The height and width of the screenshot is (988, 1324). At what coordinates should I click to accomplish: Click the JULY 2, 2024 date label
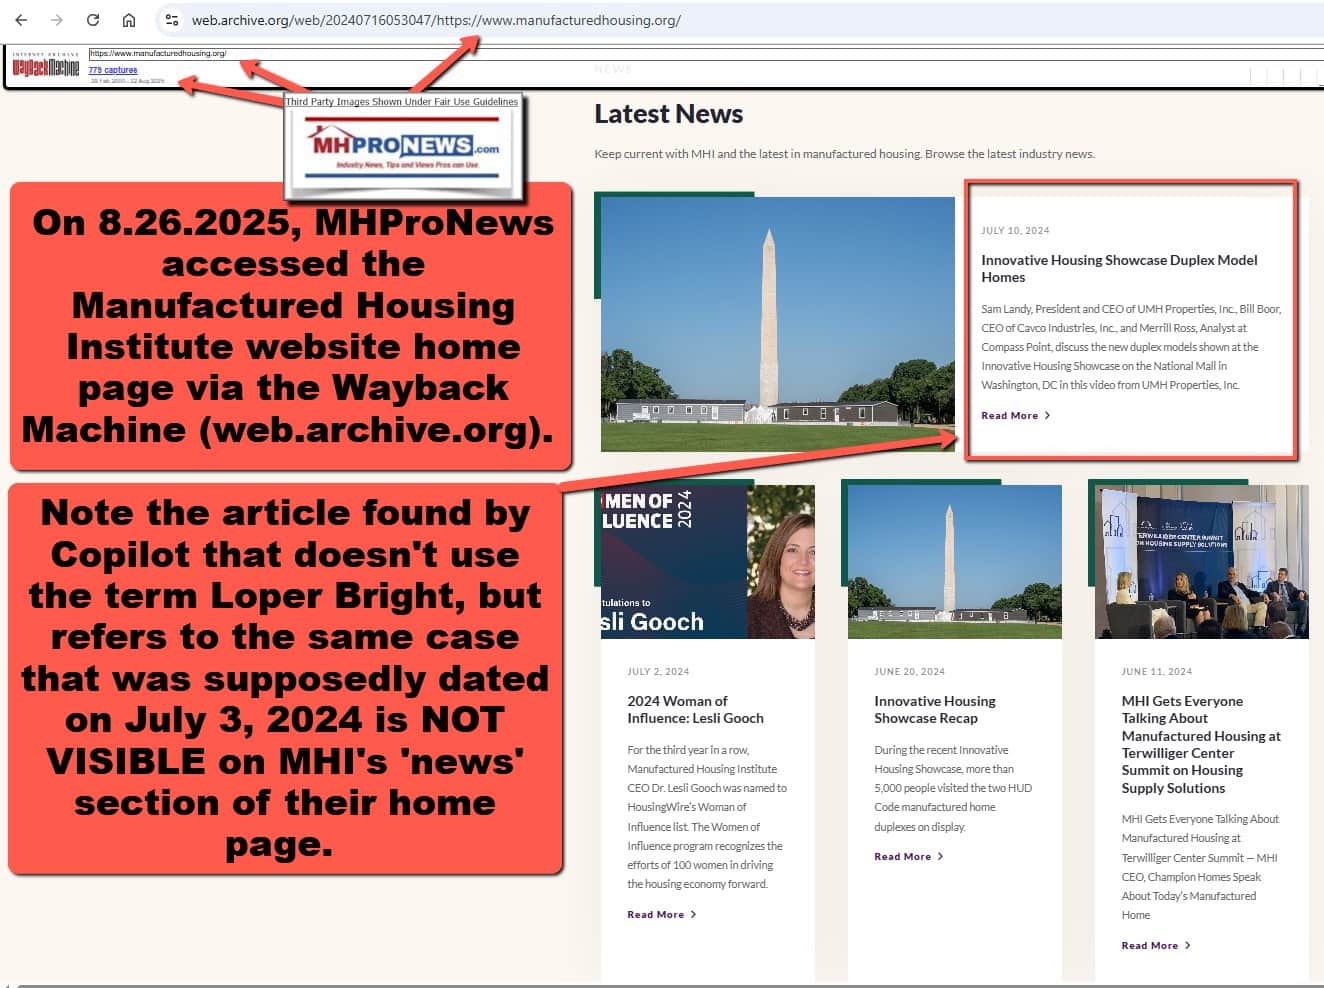(x=658, y=671)
